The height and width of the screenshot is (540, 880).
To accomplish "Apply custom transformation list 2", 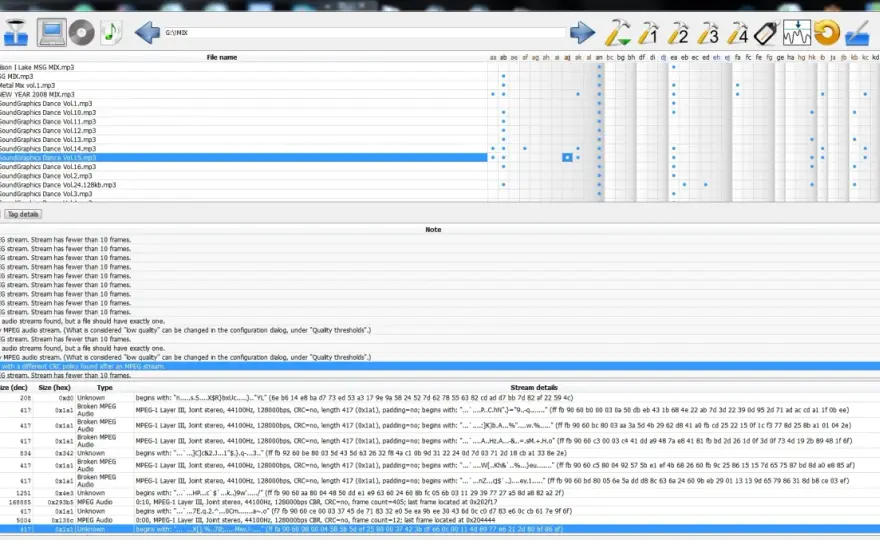I will tap(678, 33).
